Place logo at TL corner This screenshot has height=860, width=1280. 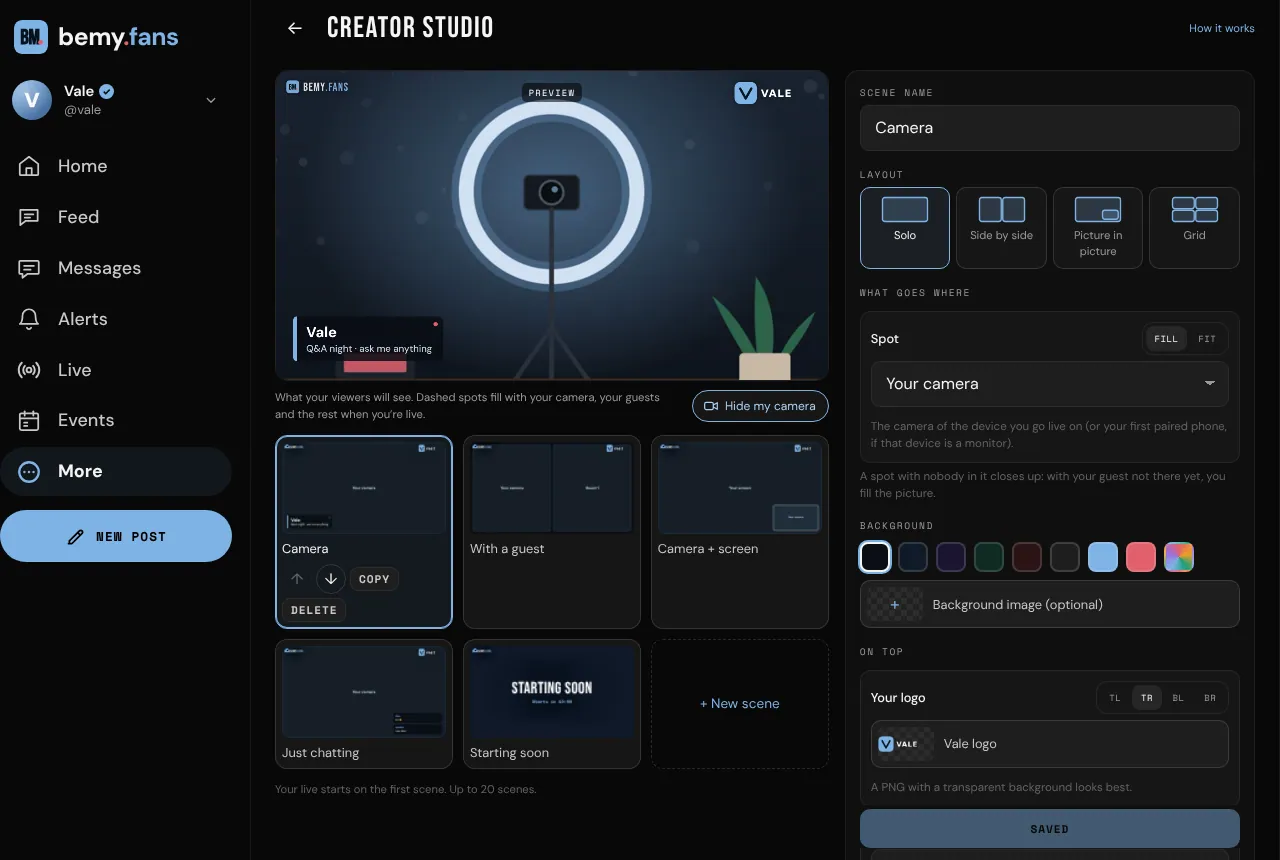[1115, 698]
